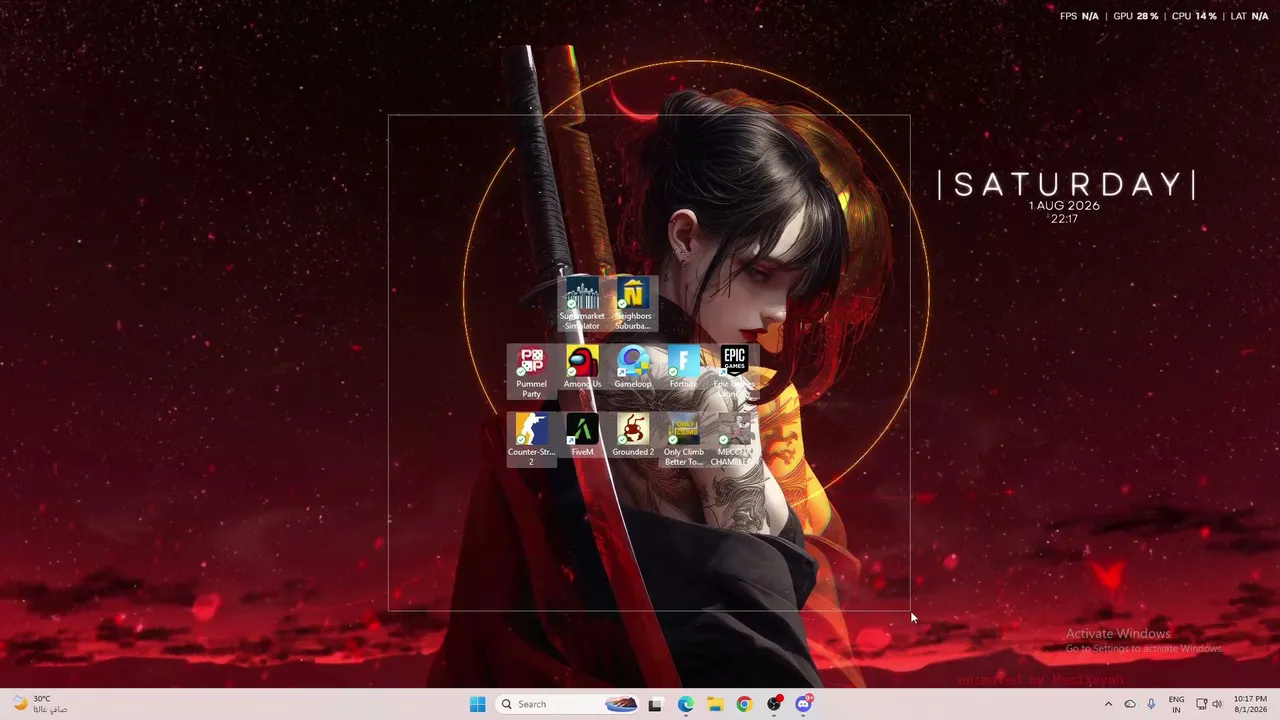
Task: Select the Epic Games Launcher shortcut
Action: pos(734,372)
